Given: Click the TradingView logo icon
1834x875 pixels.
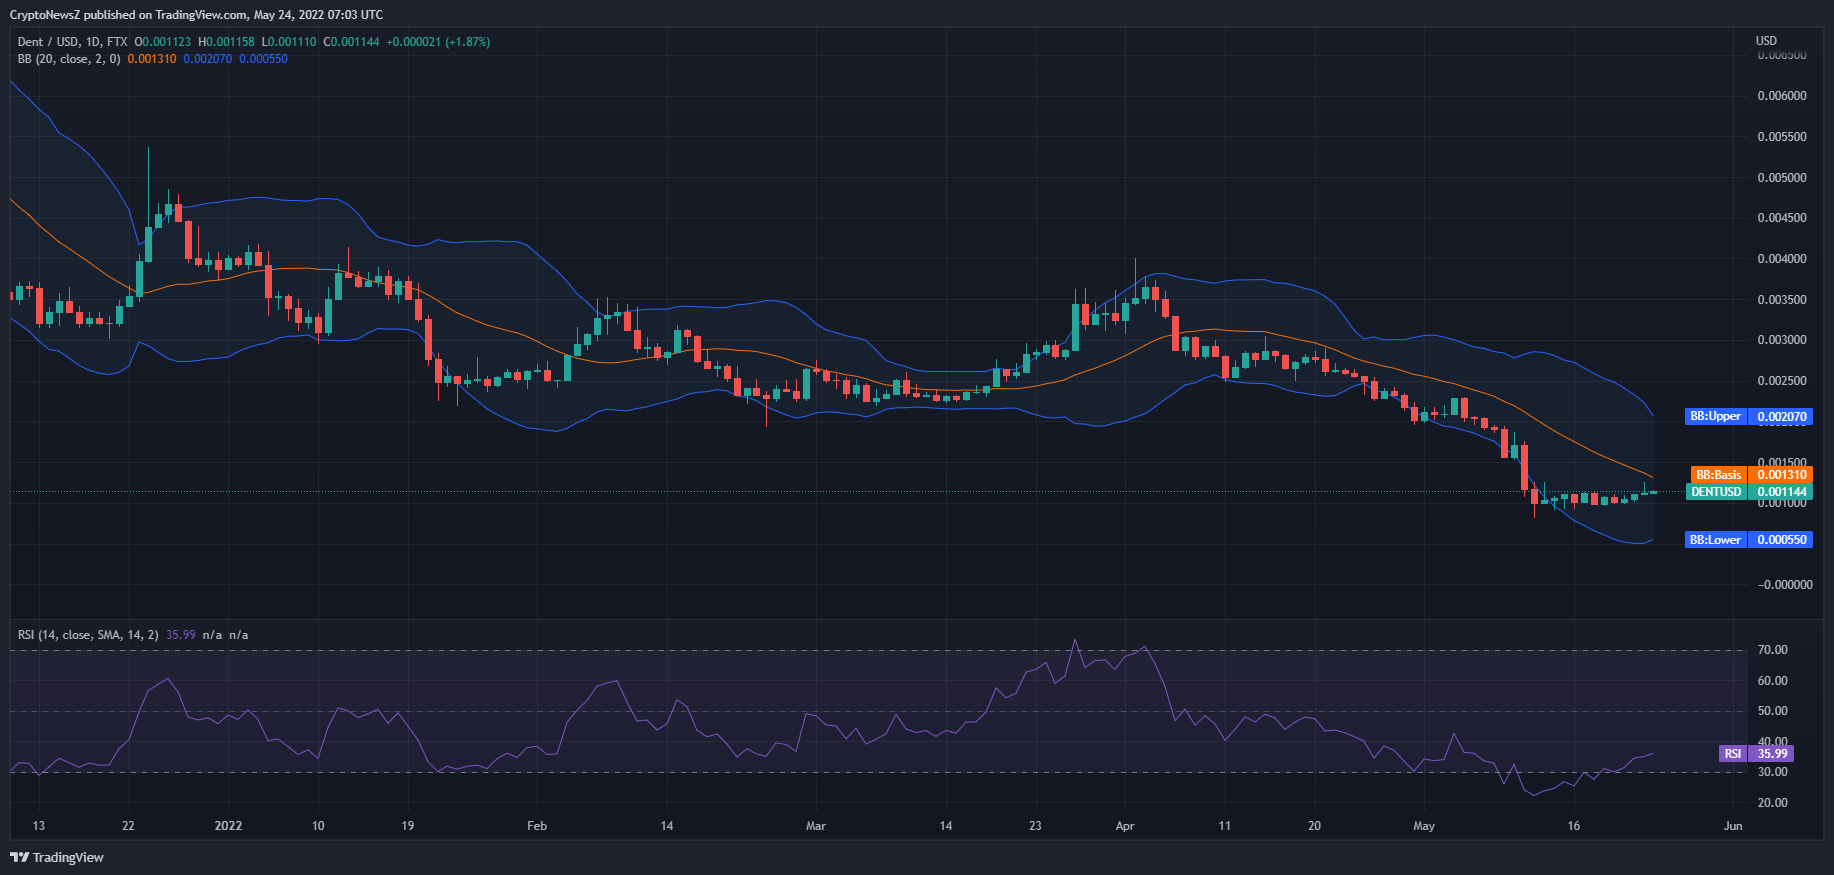Looking at the screenshot, I should 19,857.
